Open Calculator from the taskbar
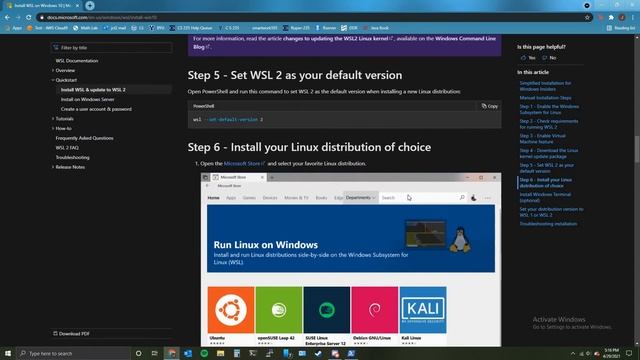 coord(237,353)
